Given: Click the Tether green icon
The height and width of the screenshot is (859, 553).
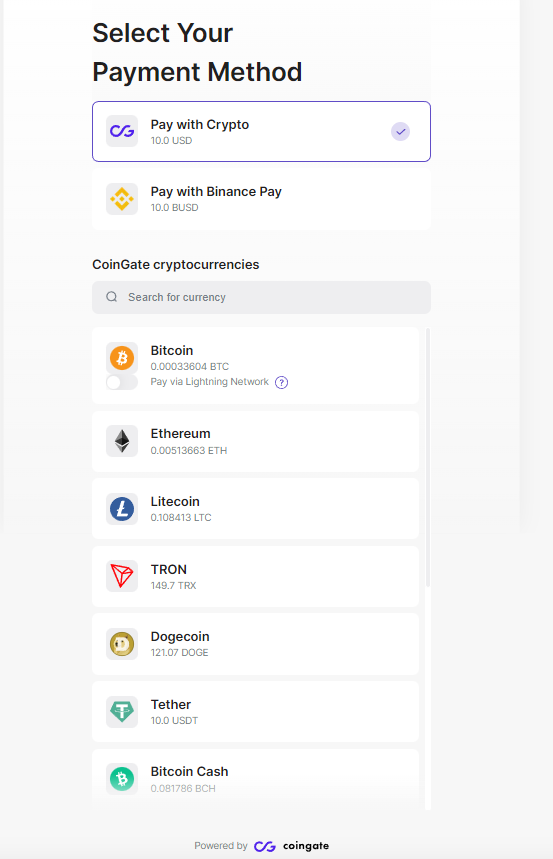Looking at the screenshot, I should coord(122,712).
